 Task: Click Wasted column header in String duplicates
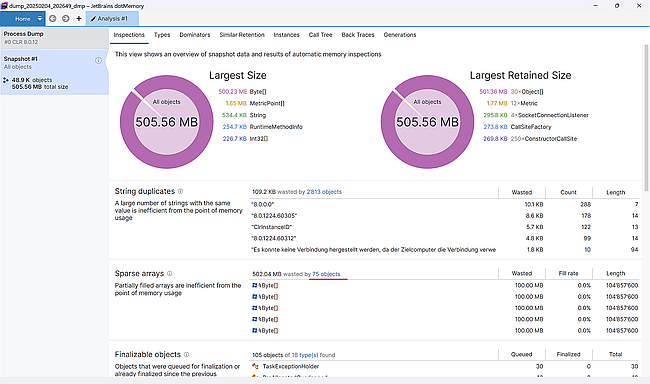pyautogui.click(x=522, y=192)
